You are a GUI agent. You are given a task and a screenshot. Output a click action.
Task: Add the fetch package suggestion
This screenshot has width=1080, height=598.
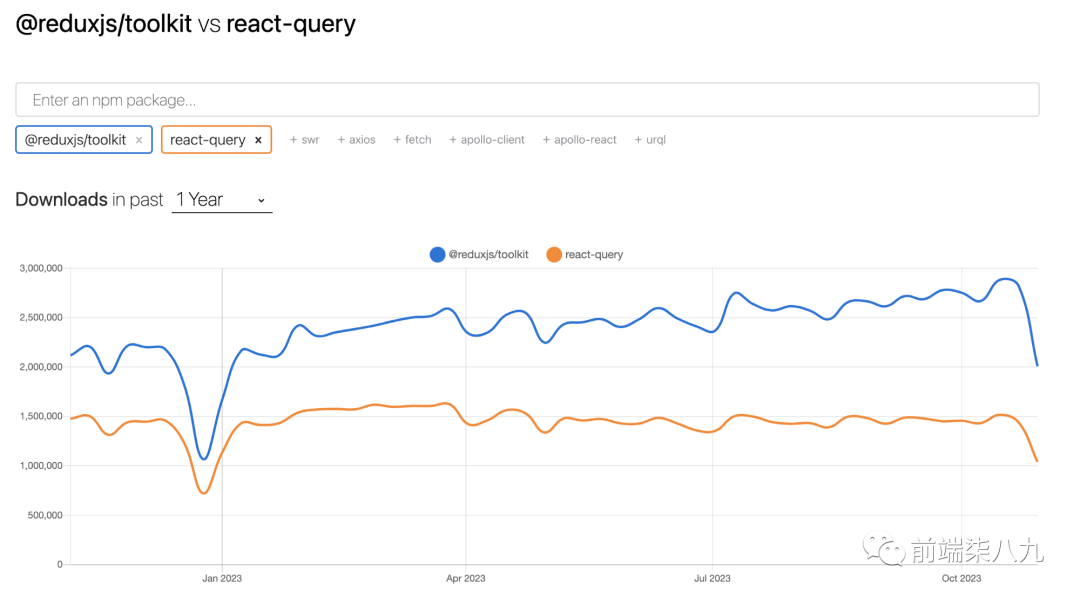coord(413,140)
